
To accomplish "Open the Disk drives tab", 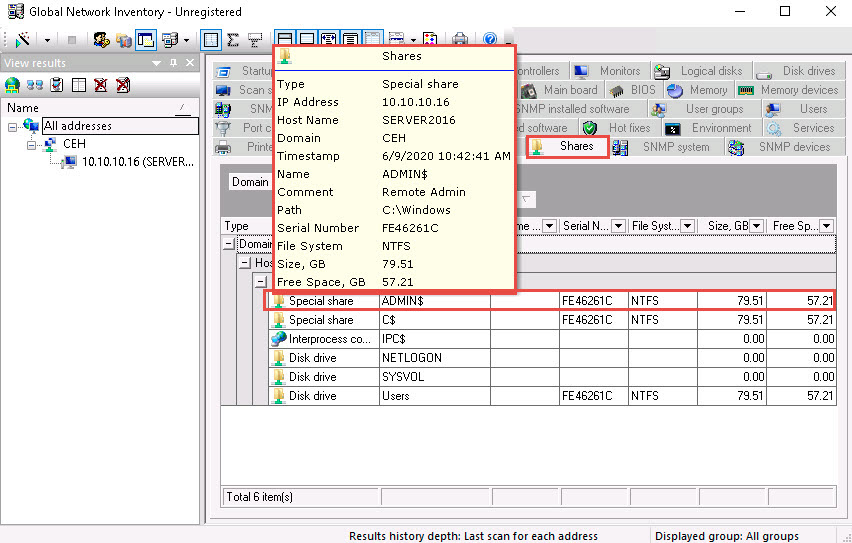I will tap(799, 71).
